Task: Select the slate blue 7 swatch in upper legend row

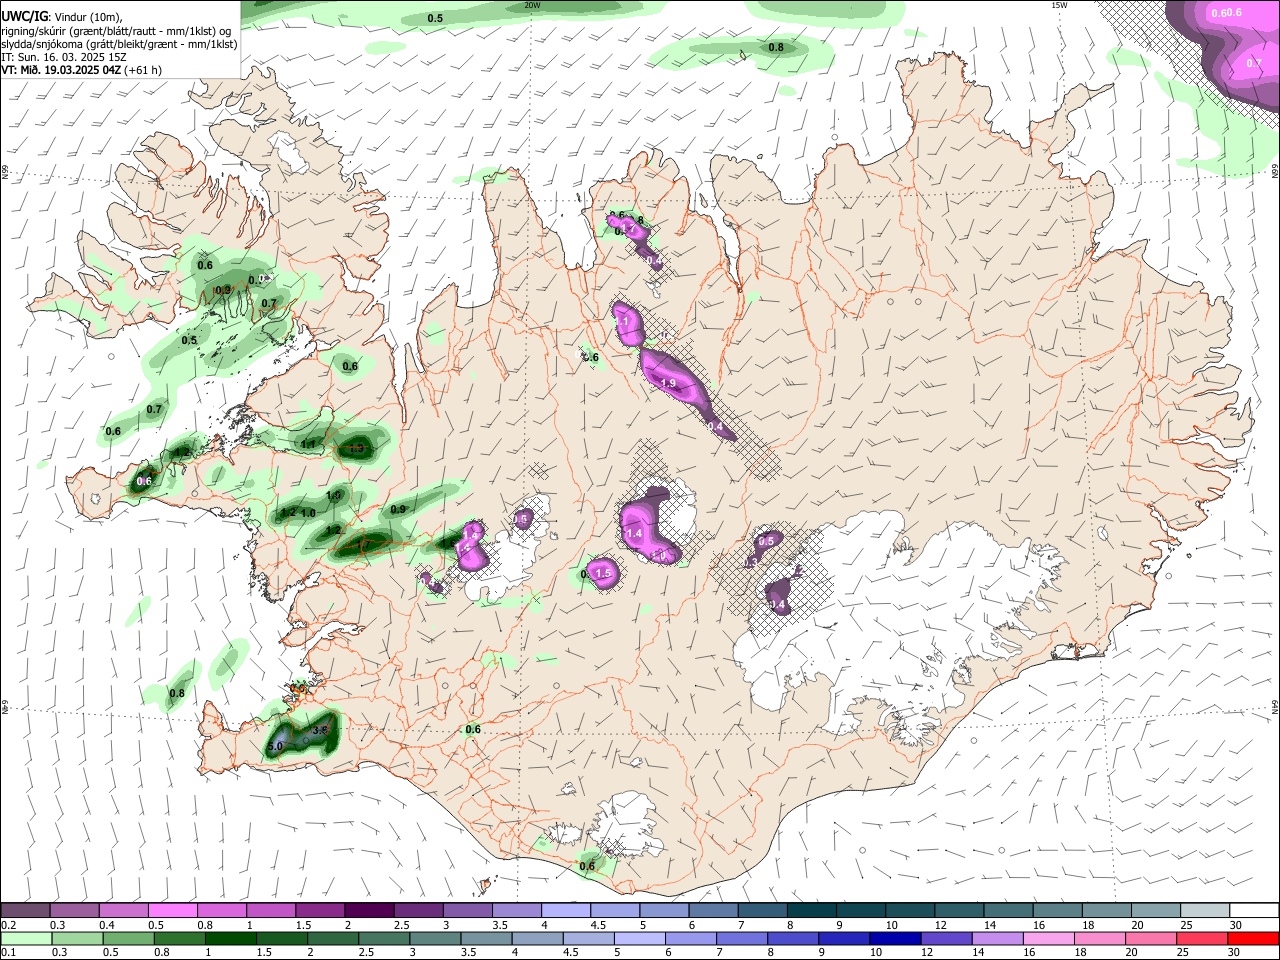Action: (763, 909)
